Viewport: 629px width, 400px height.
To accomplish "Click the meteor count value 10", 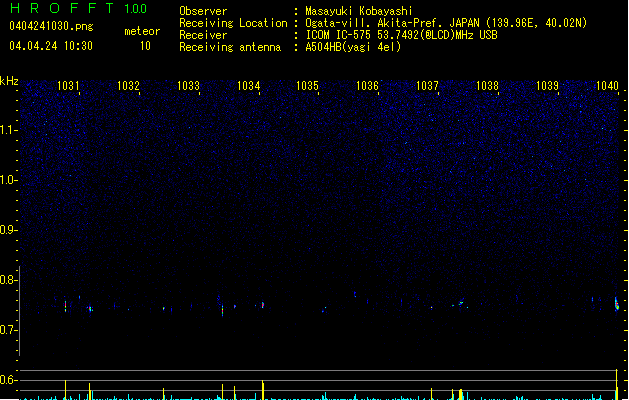I will point(145,46).
